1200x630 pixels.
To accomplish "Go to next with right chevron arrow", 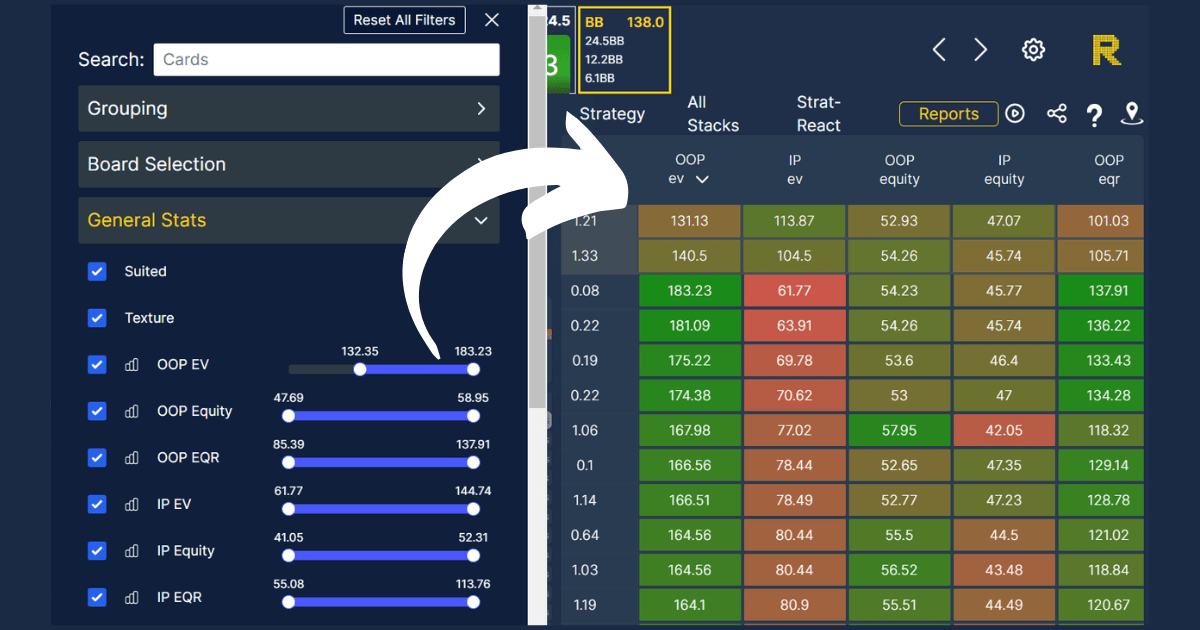I will pyautogui.click(x=981, y=50).
